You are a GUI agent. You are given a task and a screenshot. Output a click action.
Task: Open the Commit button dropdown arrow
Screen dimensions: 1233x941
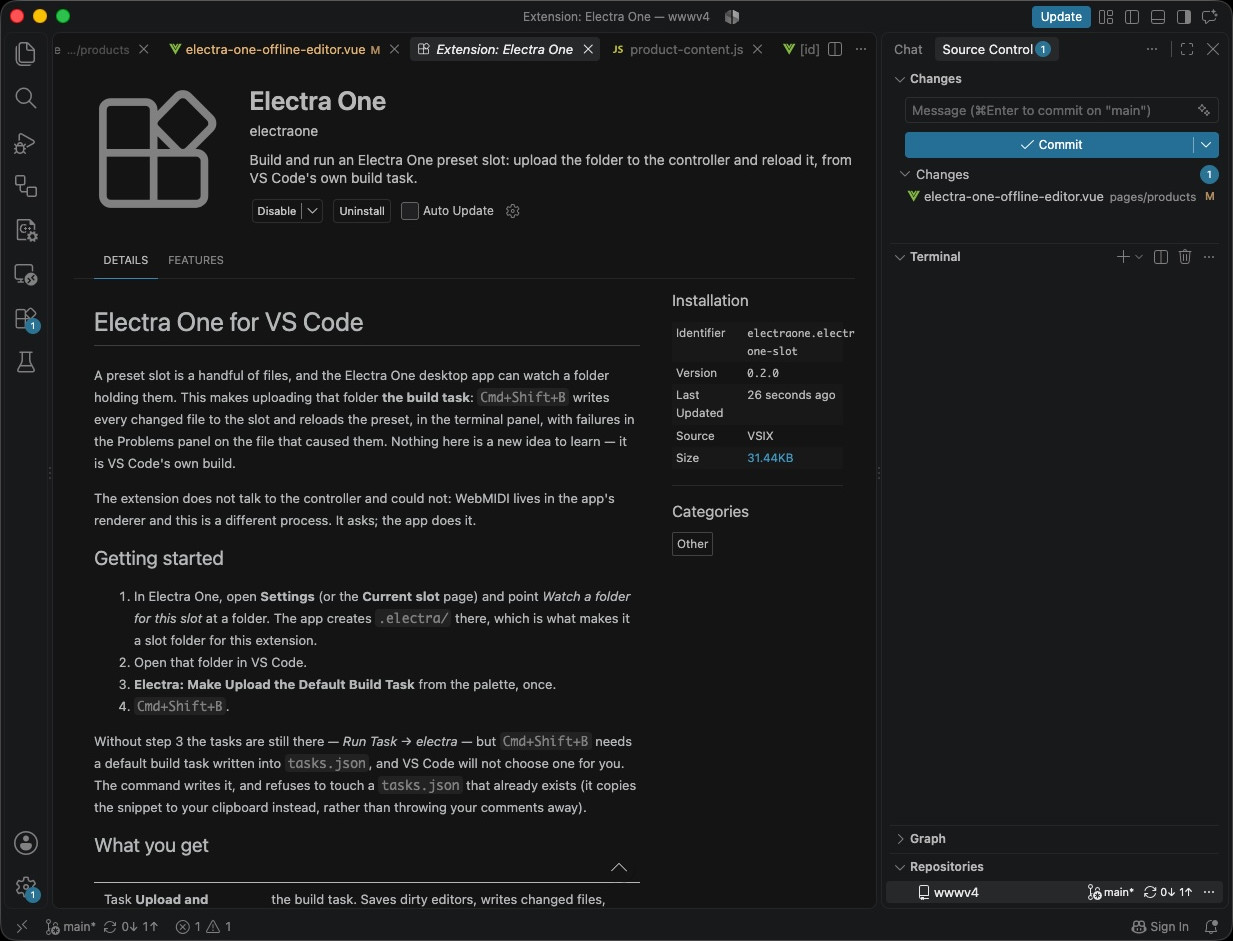1207,145
